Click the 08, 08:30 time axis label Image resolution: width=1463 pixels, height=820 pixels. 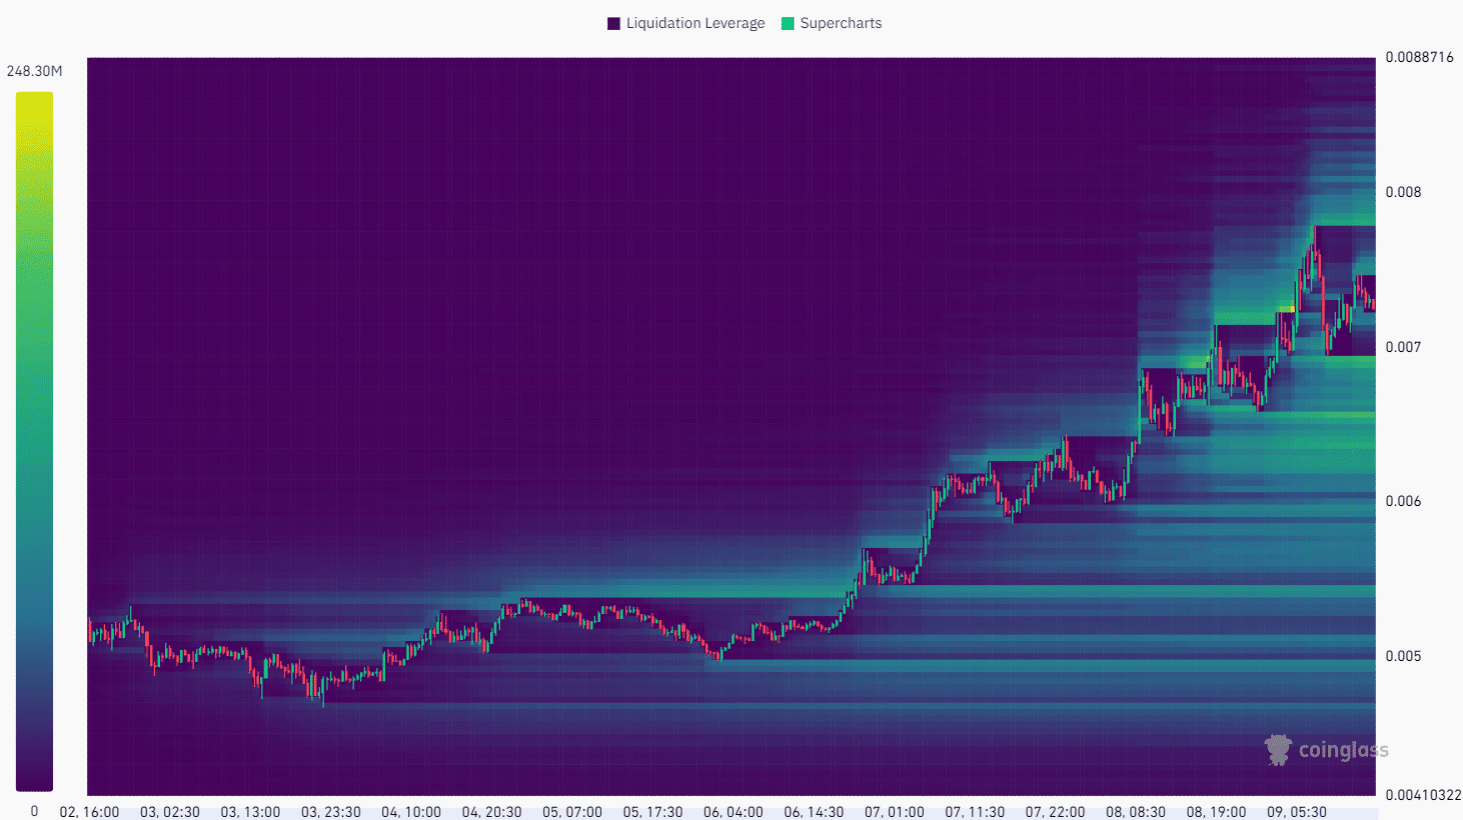[1136, 812]
